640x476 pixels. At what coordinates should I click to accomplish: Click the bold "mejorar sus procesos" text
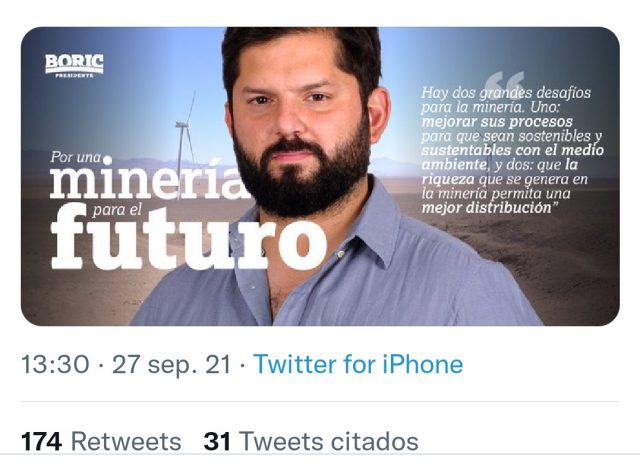[497, 122]
